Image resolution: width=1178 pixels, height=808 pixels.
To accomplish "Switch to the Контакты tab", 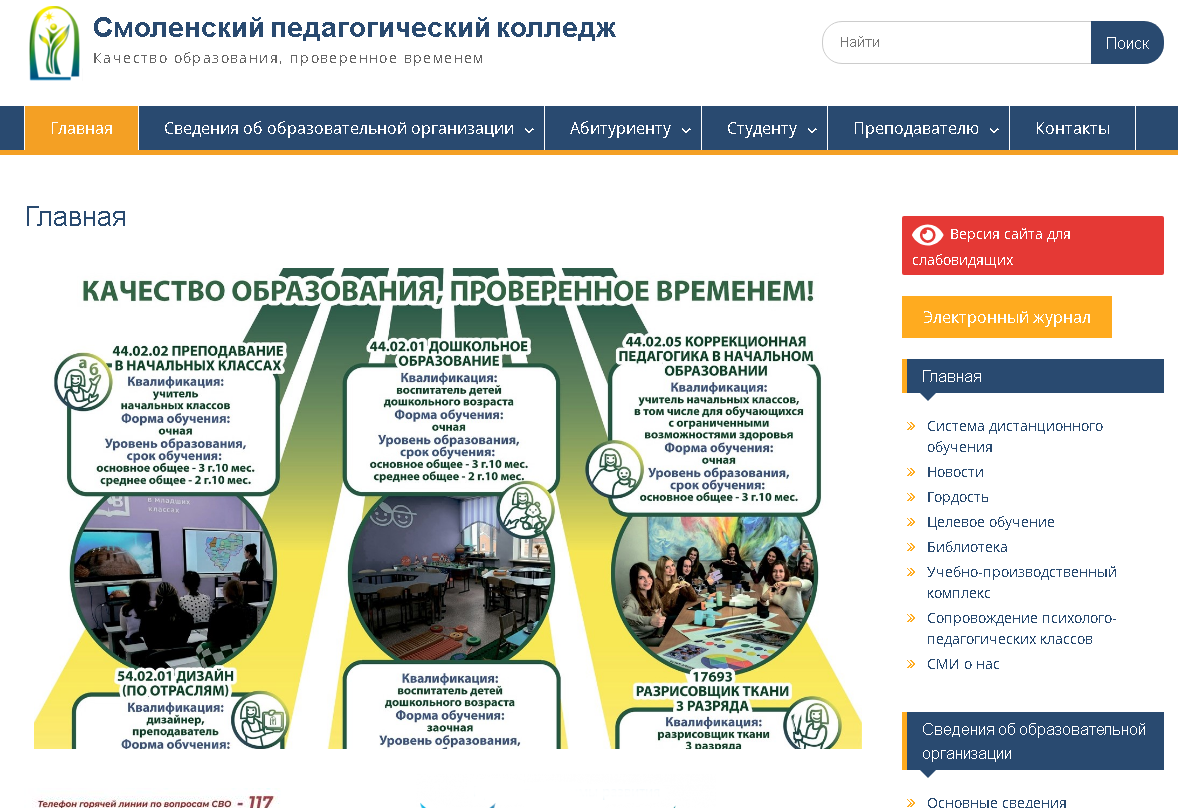I will point(1071,128).
